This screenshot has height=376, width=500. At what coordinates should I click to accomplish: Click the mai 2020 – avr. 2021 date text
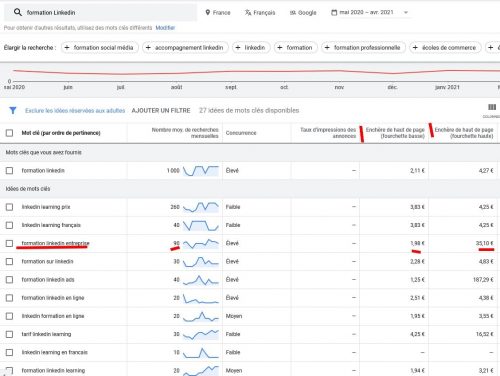[366, 12]
